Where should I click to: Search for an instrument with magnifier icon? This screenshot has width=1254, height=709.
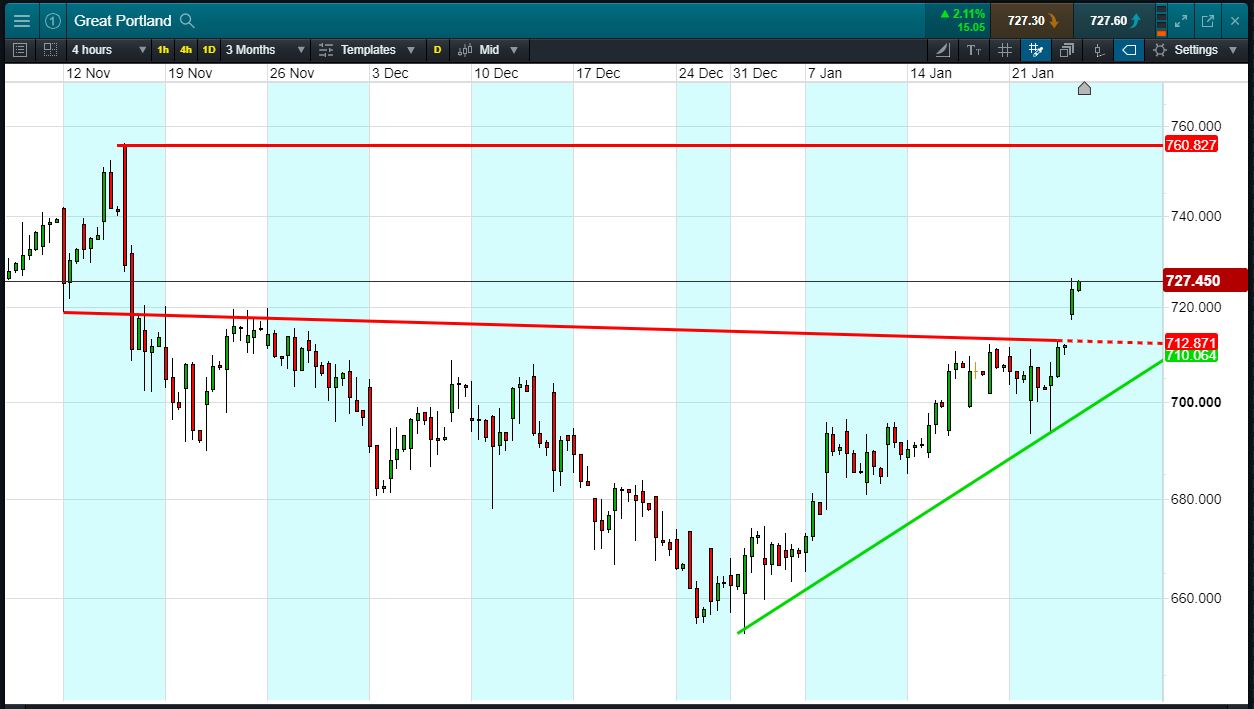188,20
